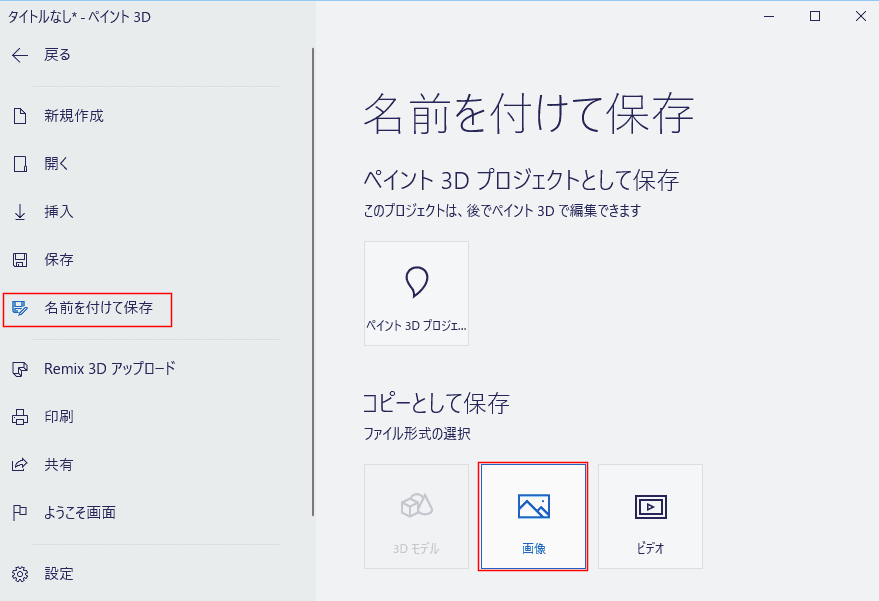The height and width of the screenshot is (601, 879).
Task: Select 共有 menu item
Action: tap(59, 465)
